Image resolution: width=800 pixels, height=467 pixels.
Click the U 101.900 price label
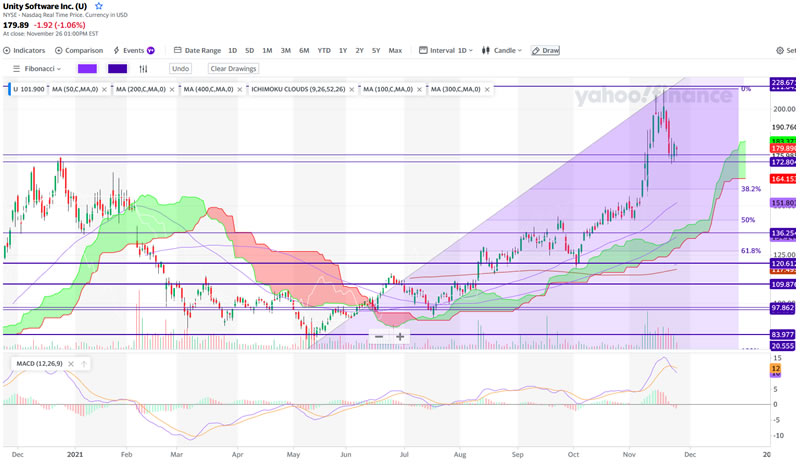(x=29, y=89)
